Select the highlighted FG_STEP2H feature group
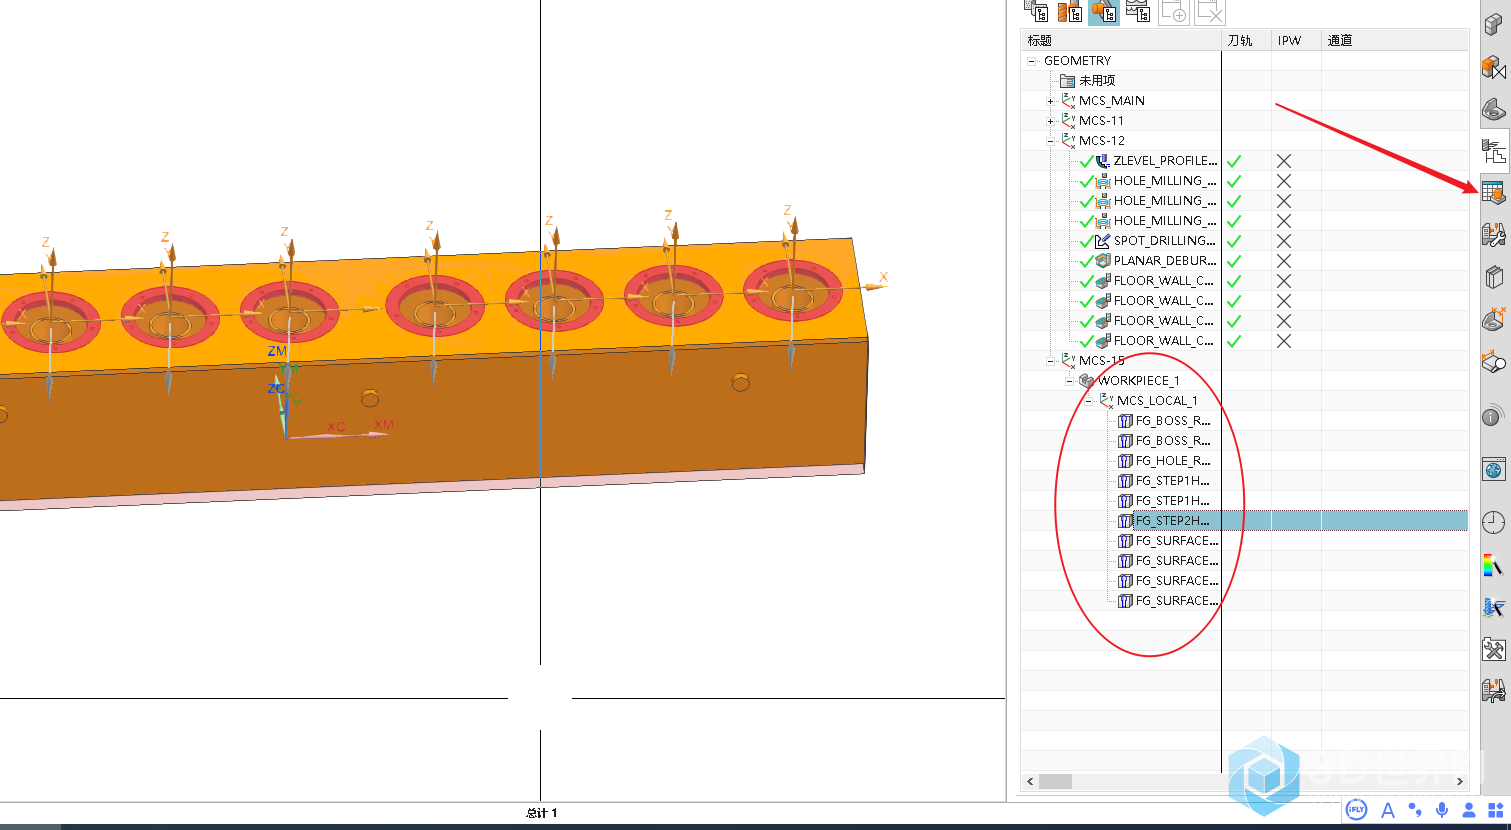1511x830 pixels. (1173, 521)
